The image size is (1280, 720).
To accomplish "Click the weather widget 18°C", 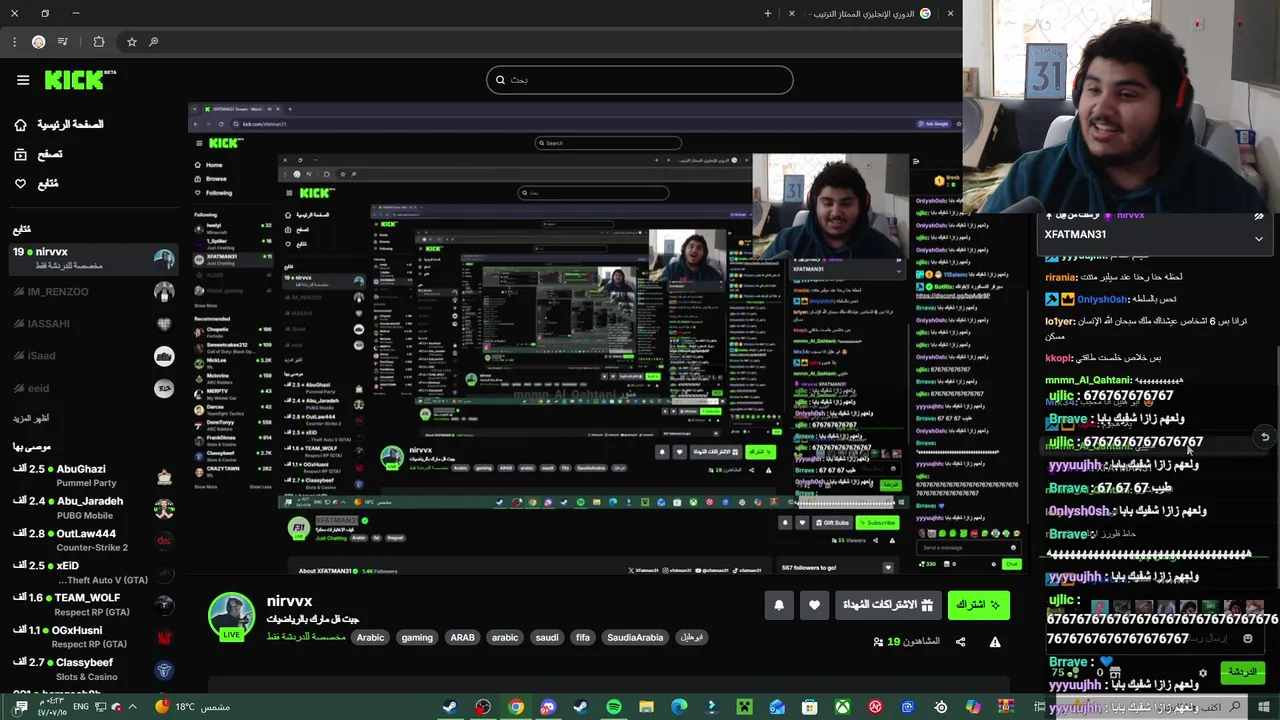I will point(192,707).
